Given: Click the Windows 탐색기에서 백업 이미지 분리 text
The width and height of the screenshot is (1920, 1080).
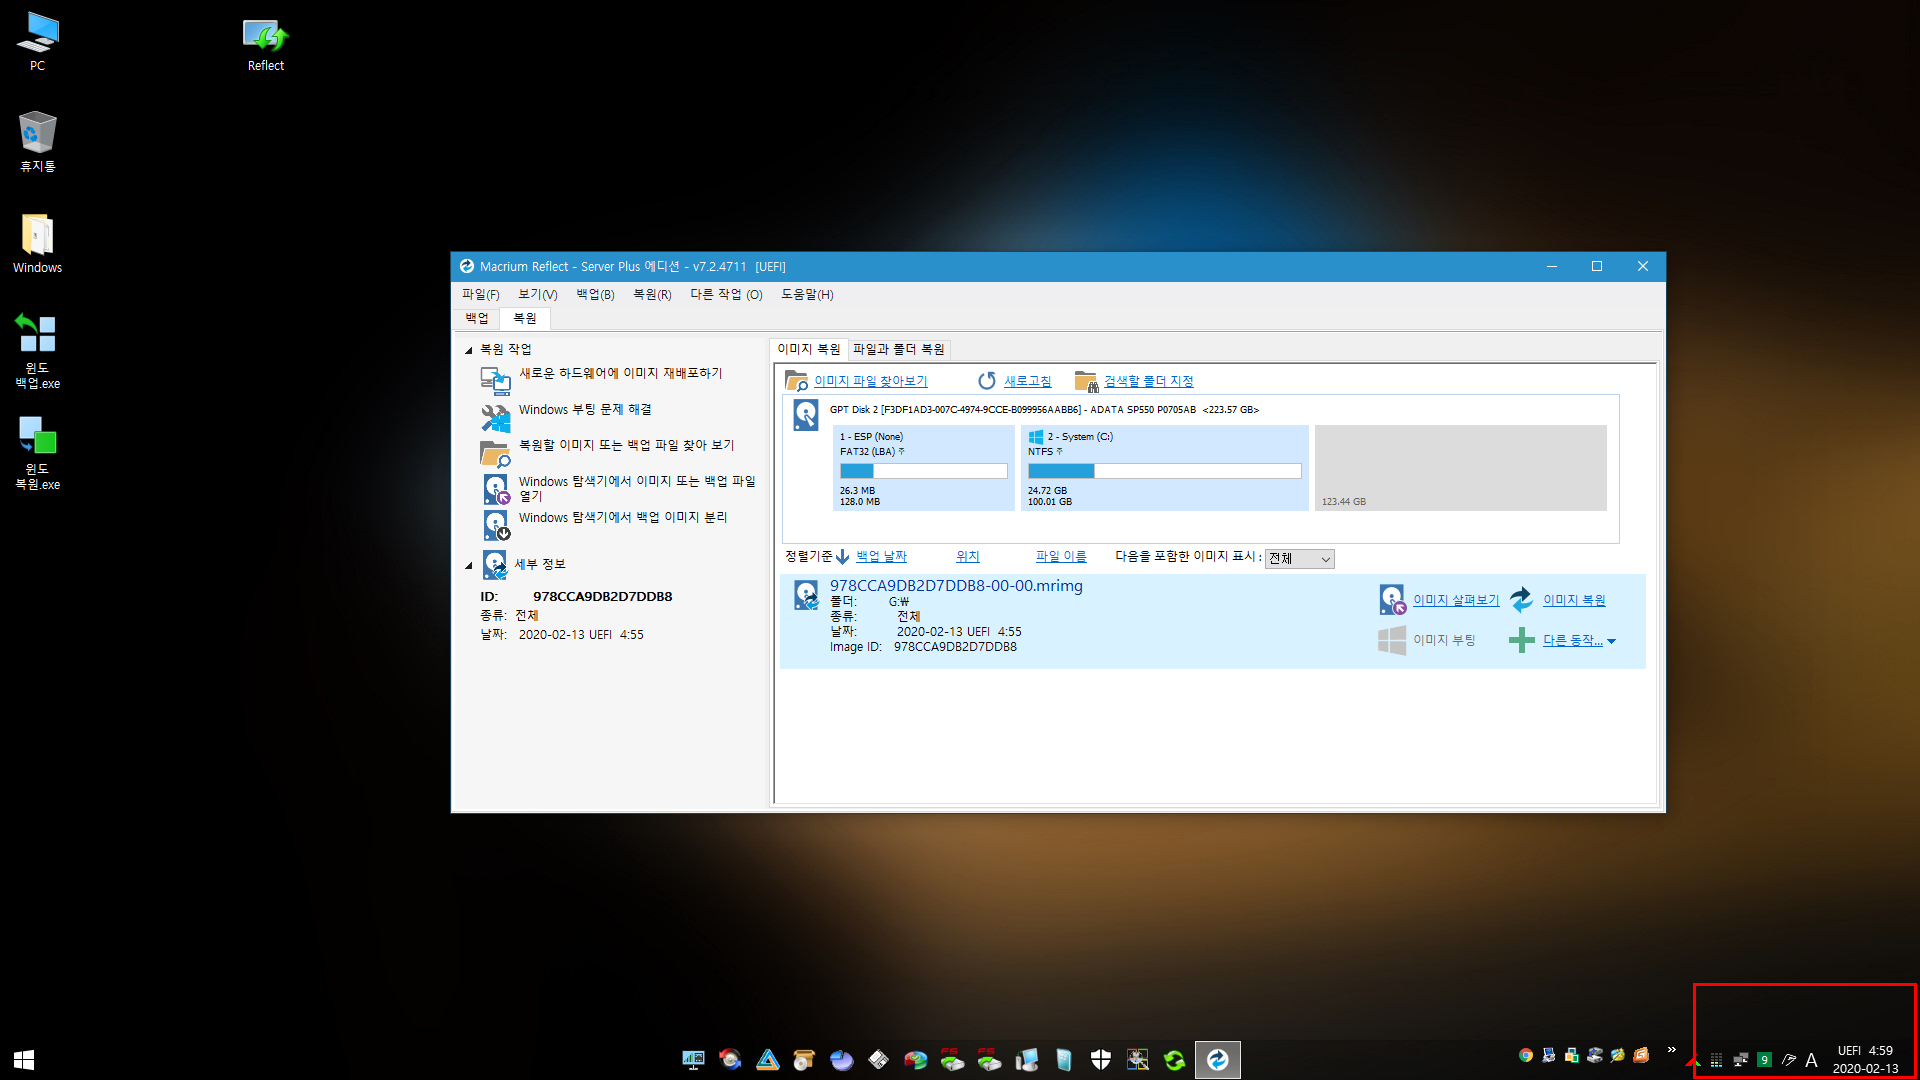Looking at the screenshot, I should (x=622, y=517).
